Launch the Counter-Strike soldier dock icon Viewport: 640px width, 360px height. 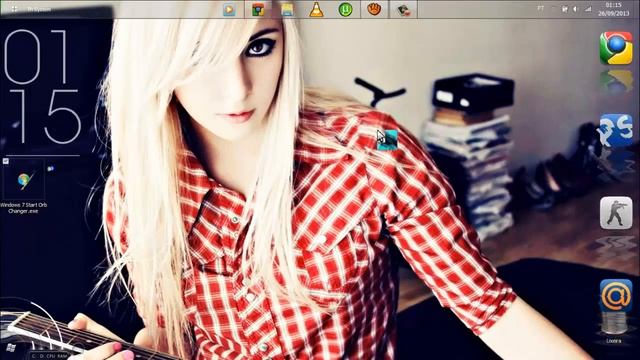pos(616,213)
